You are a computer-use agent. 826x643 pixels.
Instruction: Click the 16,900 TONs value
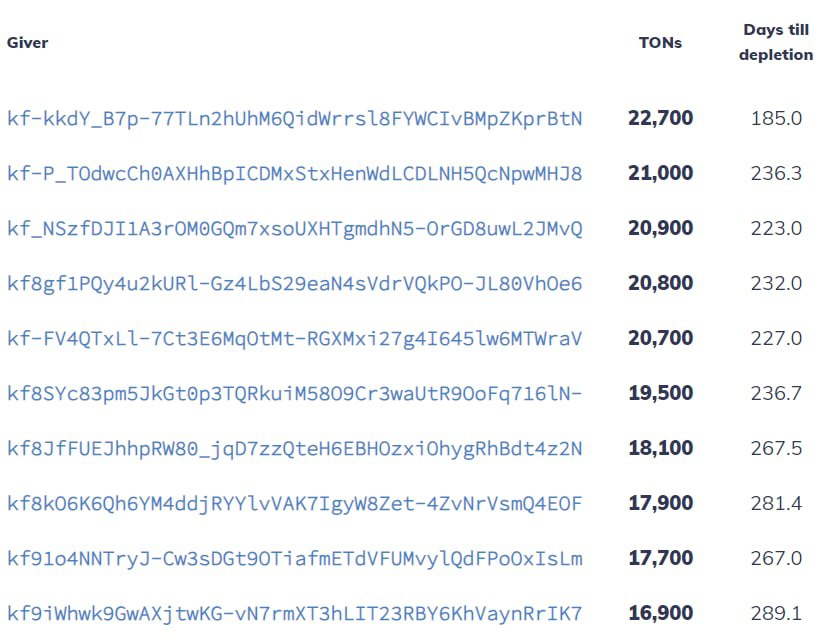tap(661, 613)
